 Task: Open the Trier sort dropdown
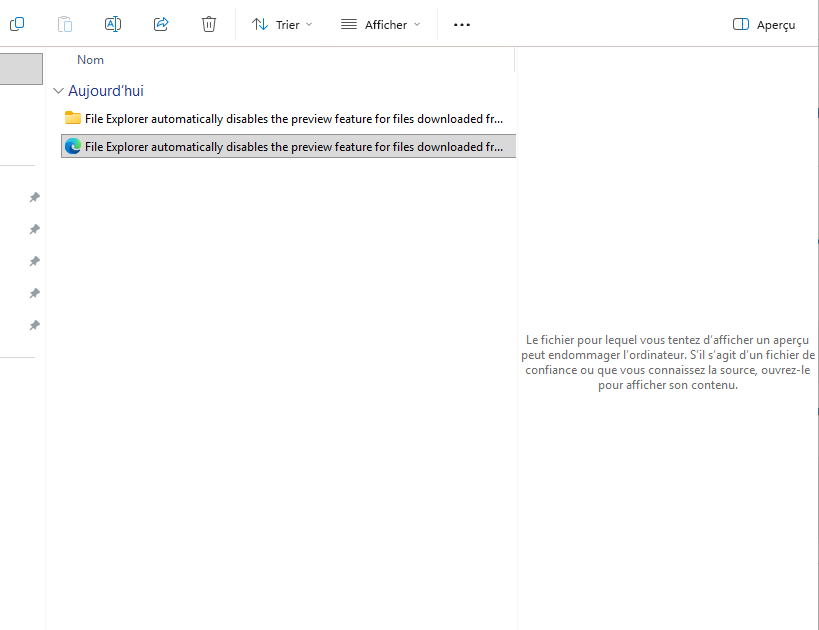point(281,24)
